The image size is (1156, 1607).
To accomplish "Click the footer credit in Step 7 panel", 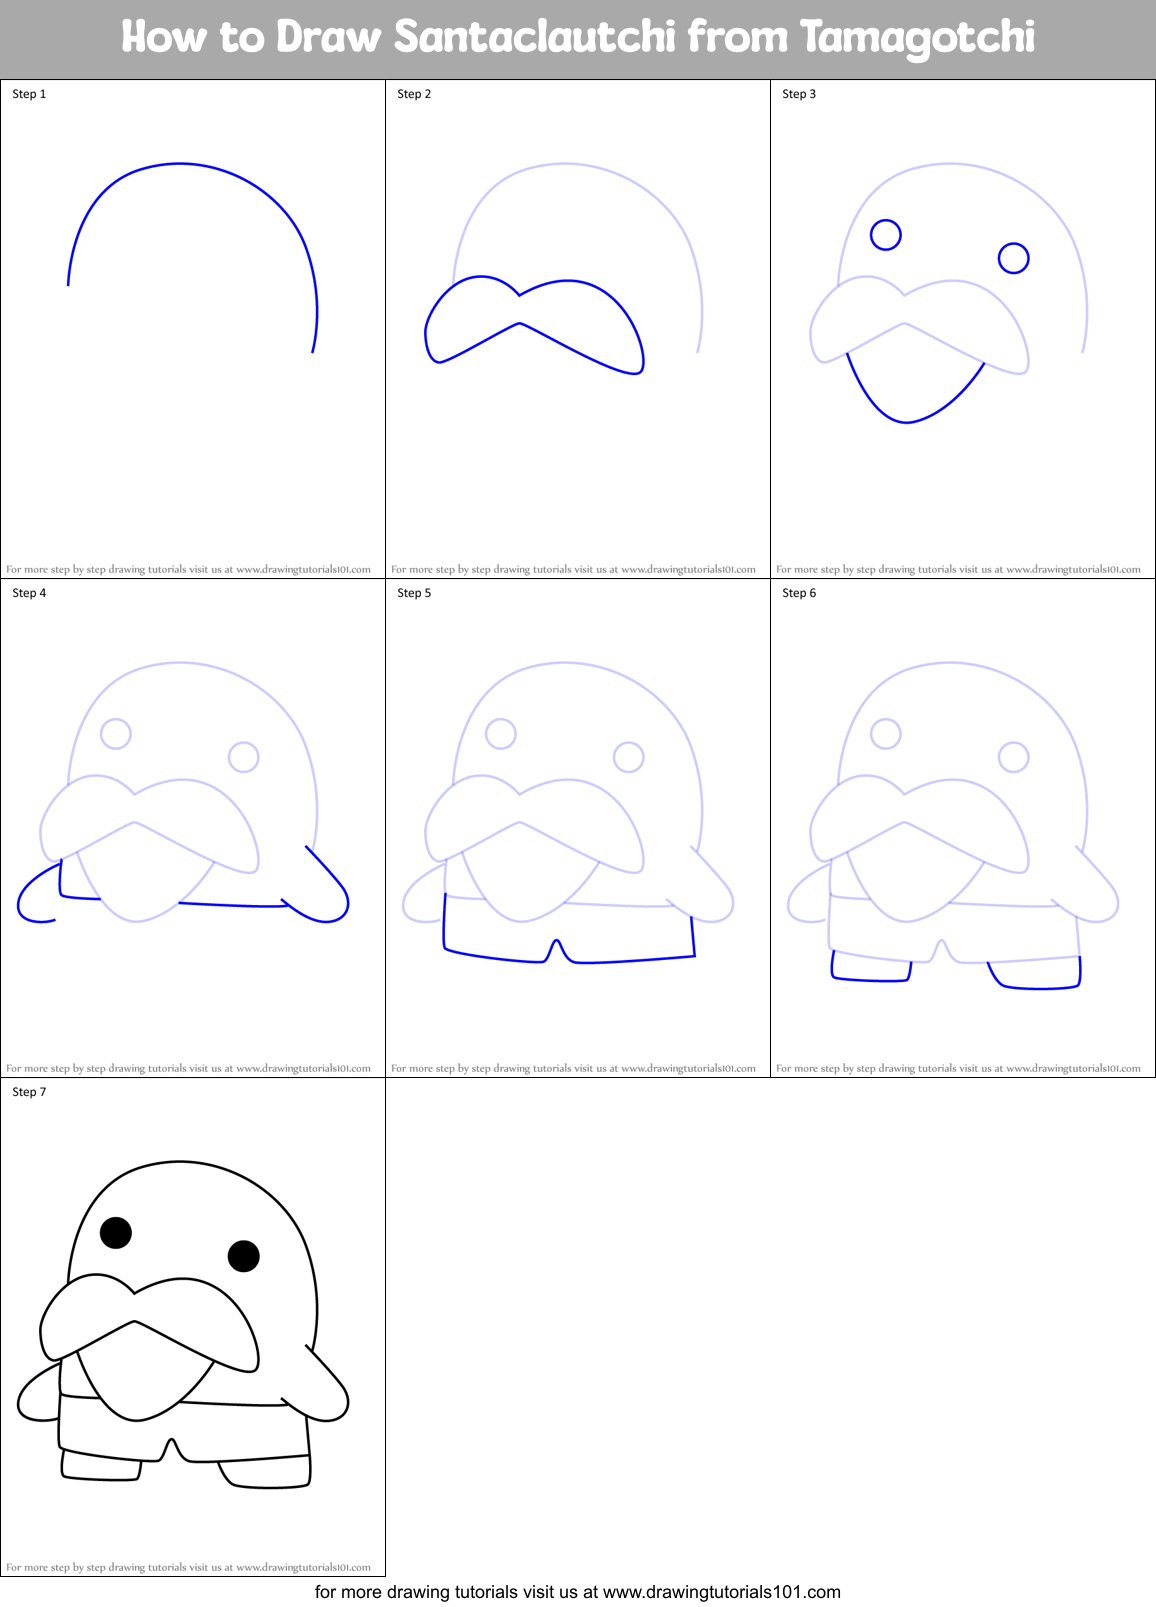I will click(188, 1568).
